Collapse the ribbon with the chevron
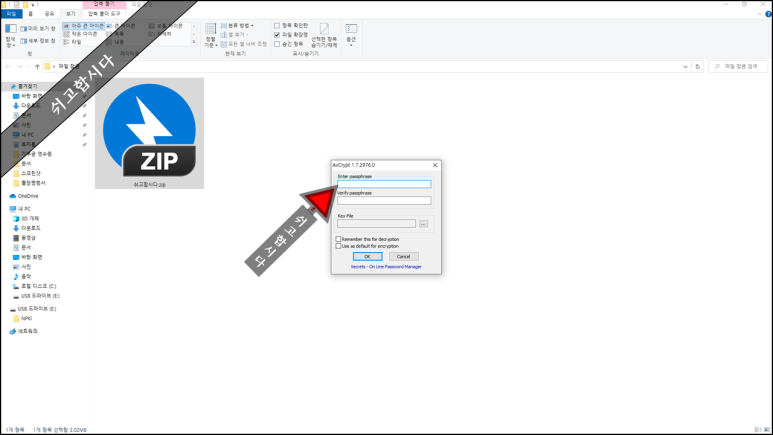The width and height of the screenshot is (773, 435). click(760, 14)
